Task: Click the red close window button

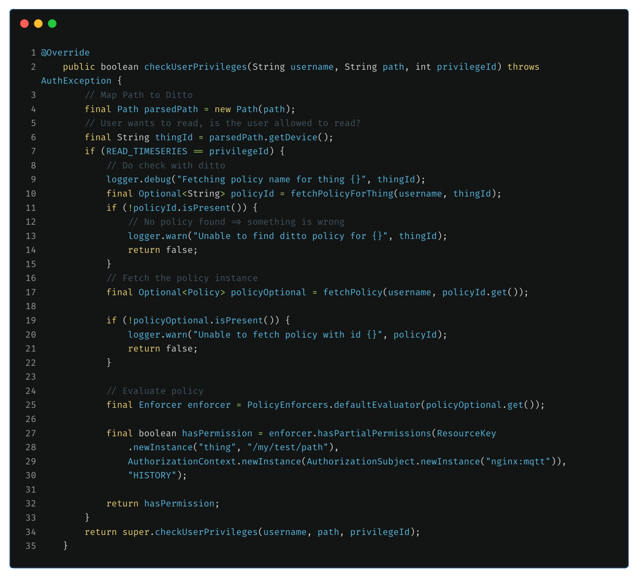Action: pyautogui.click(x=24, y=23)
